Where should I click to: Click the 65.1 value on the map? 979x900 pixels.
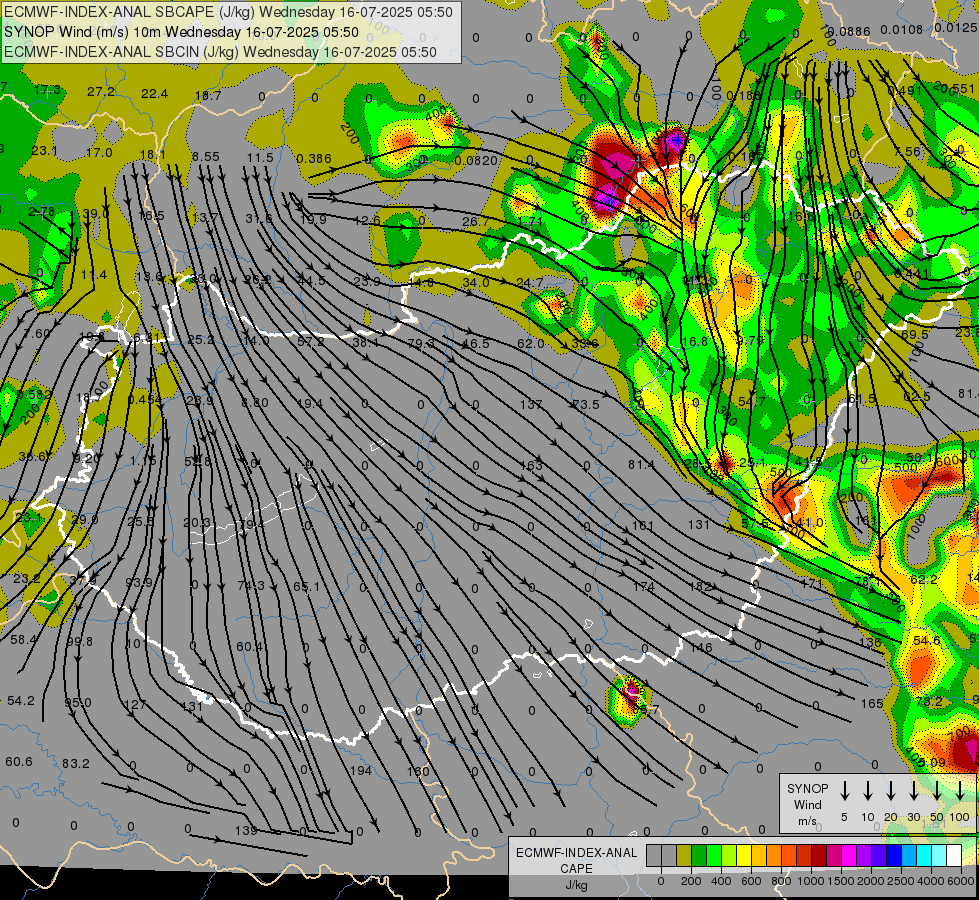tap(306, 586)
